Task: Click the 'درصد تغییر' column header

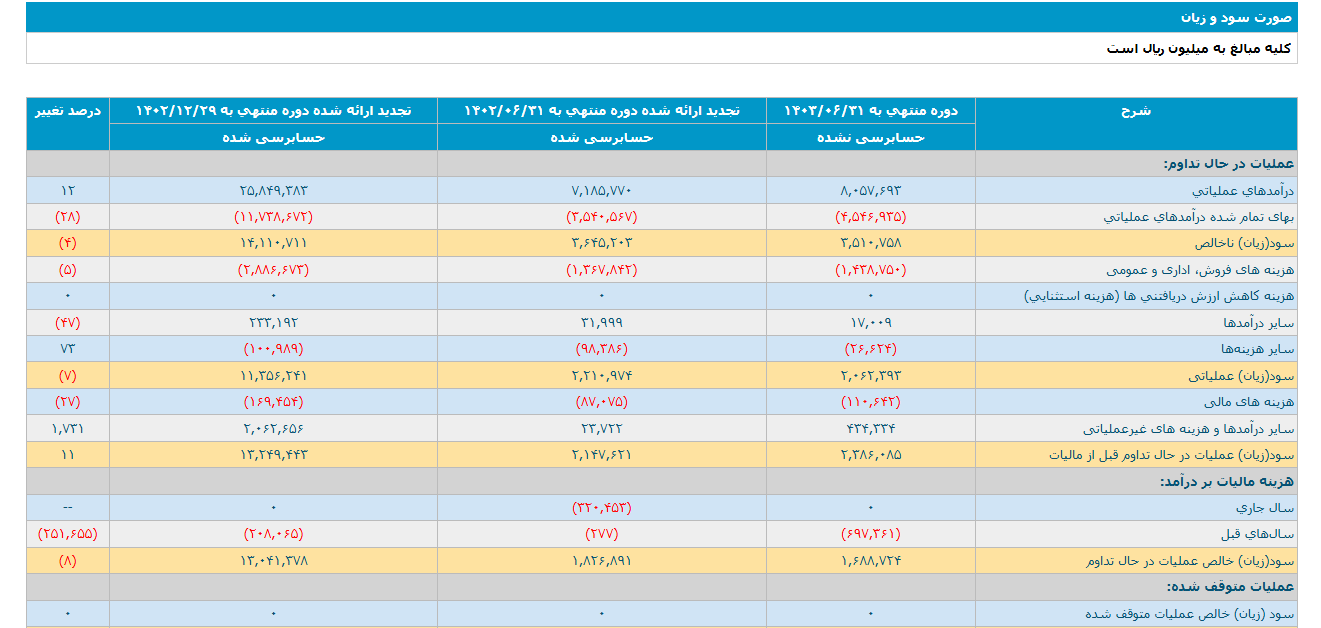Action: pos(68,111)
